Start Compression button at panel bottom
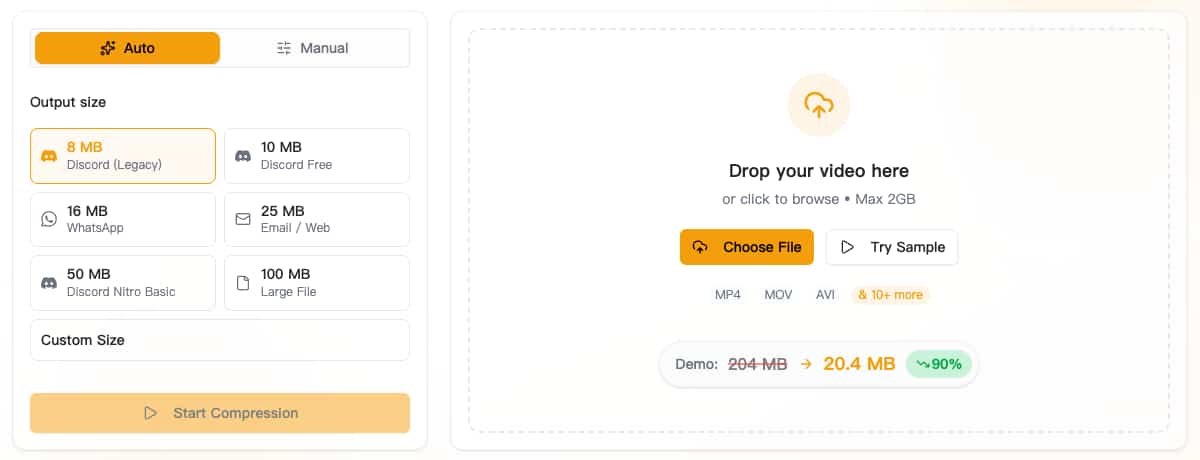Image resolution: width=1200 pixels, height=460 pixels. [219, 413]
